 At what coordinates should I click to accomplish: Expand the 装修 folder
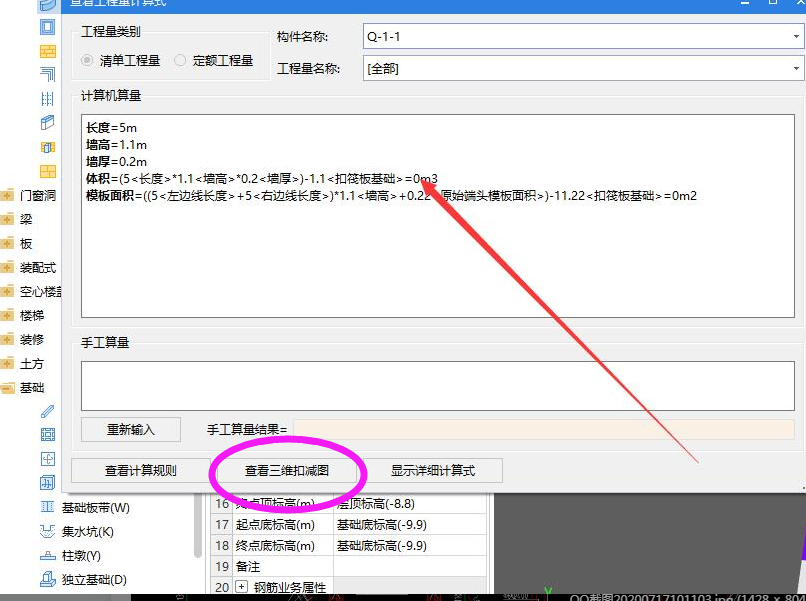point(7,339)
